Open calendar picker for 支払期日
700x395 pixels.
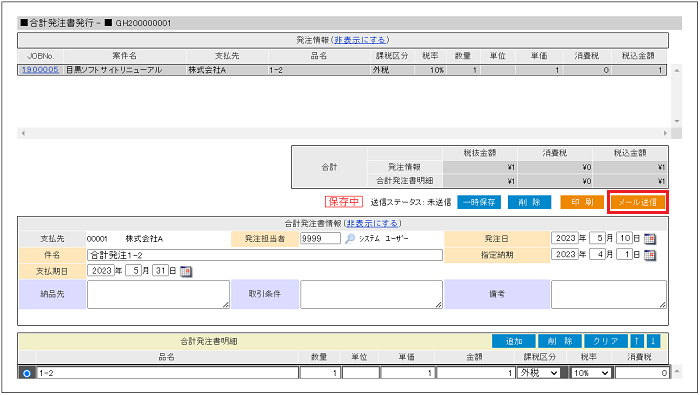(186, 271)
